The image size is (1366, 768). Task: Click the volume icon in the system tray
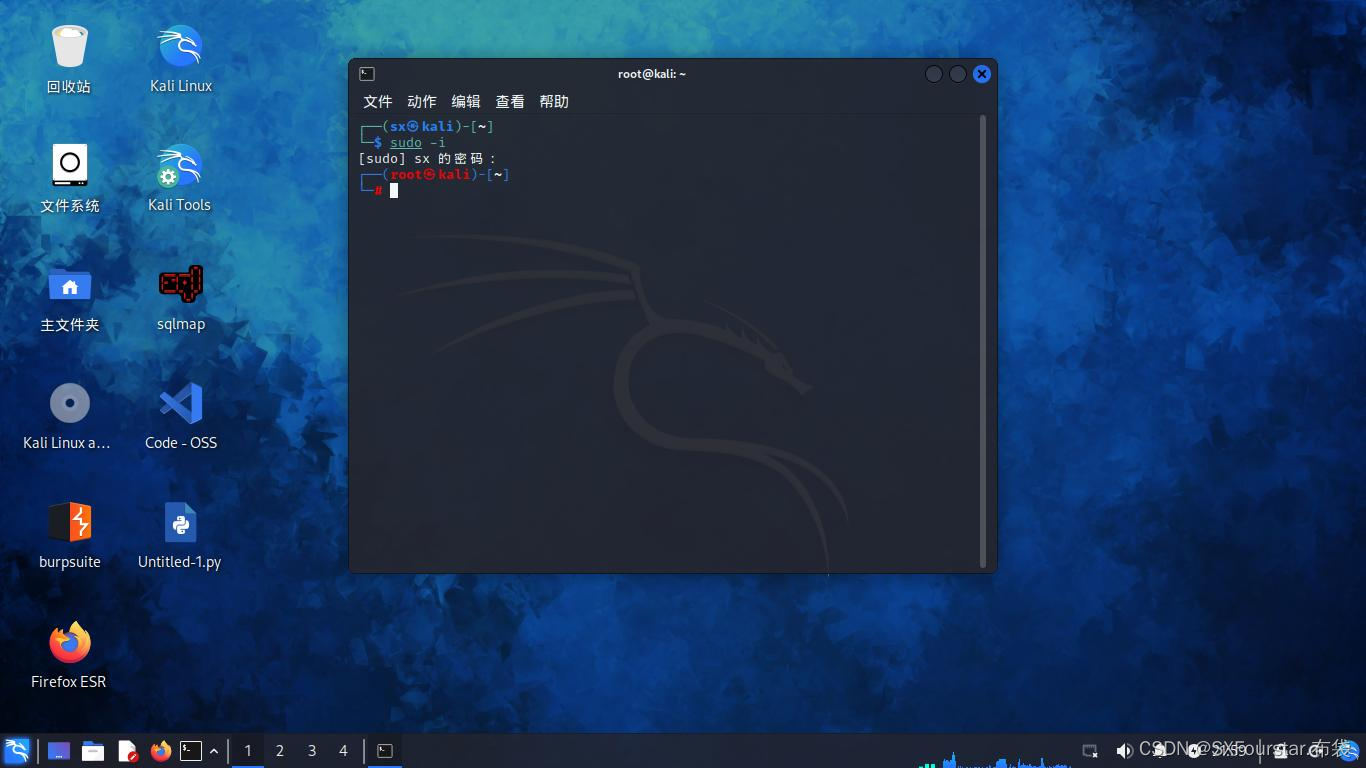pos(1124,750)
